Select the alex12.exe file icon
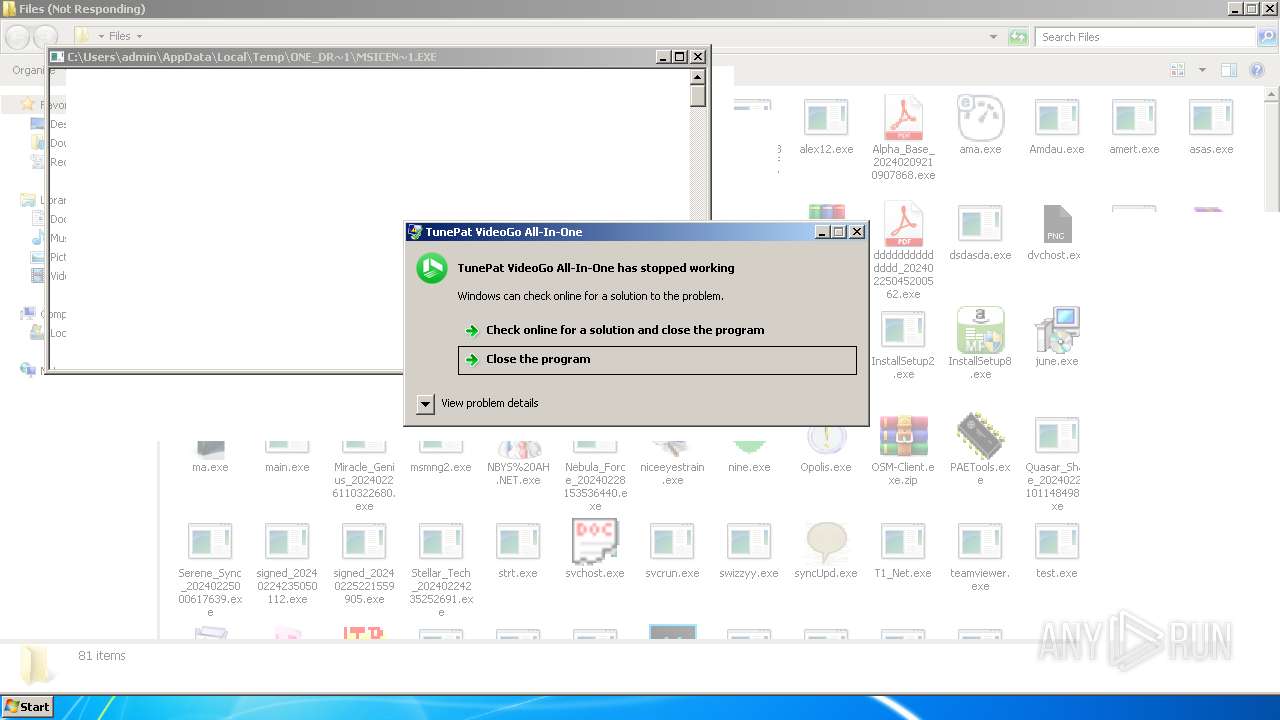Viewport: 1280px width, 720px height. tap(826, 118)
